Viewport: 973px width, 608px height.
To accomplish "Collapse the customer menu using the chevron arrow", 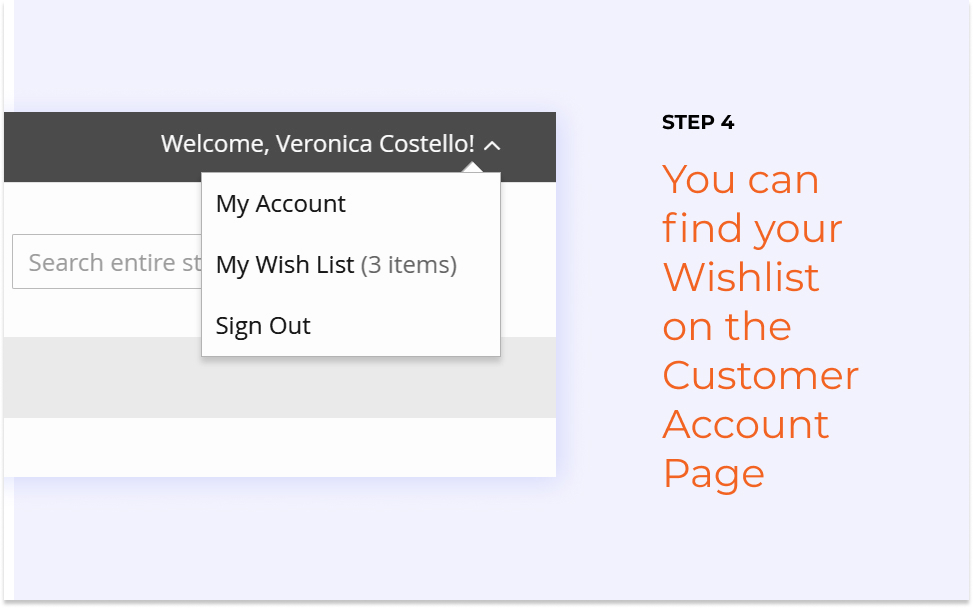I will pos(492,146).
